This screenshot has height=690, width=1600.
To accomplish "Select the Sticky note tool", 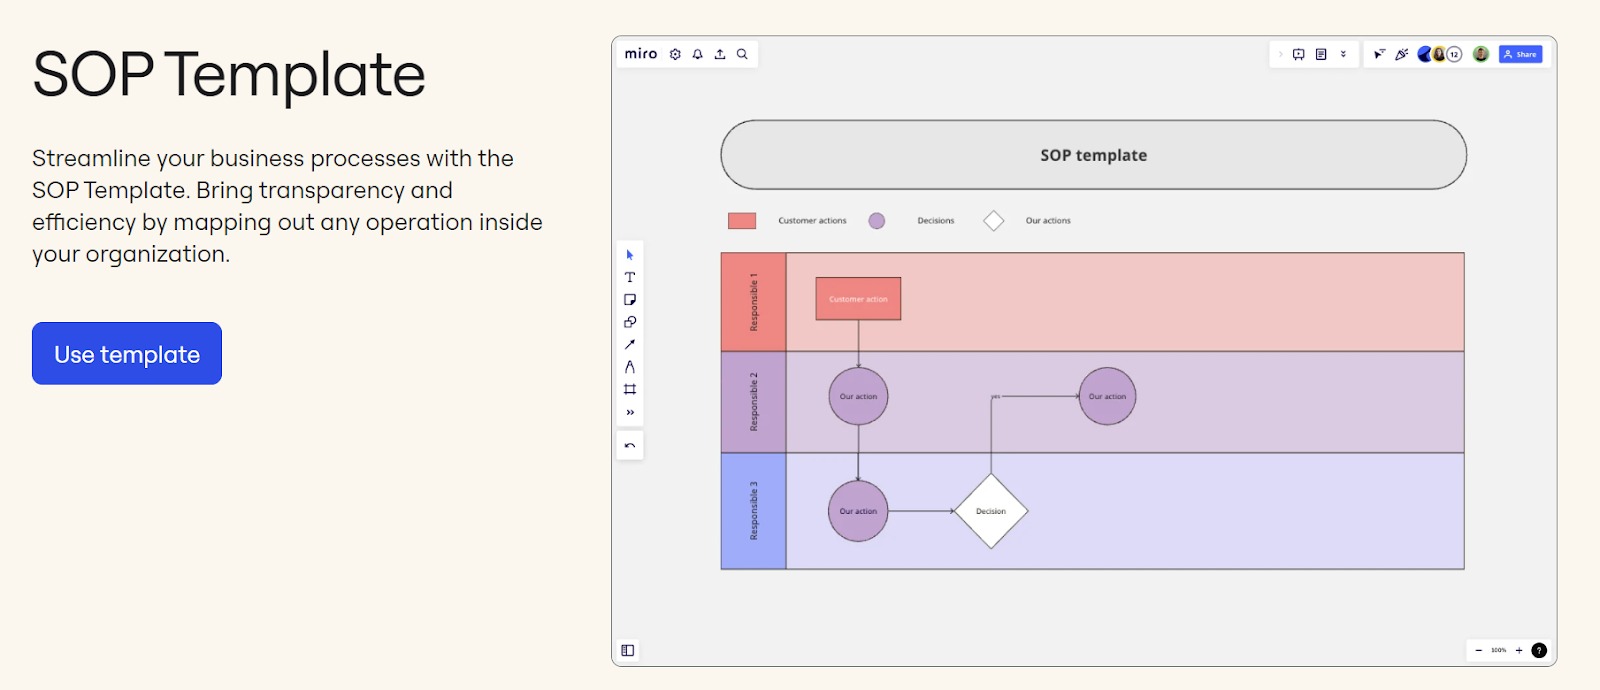I will pyautogui.click(x=630, y=300).
